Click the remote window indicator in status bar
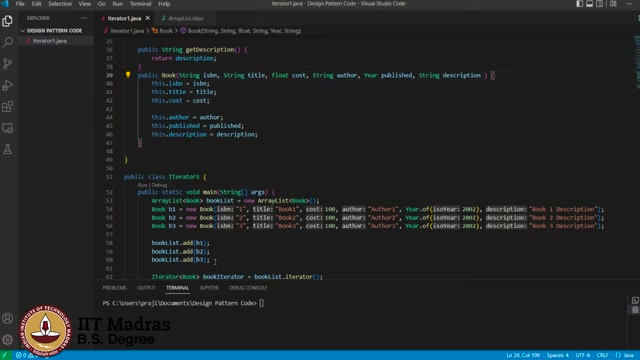Viewport: 640px width, 360px height. click(x=5, y=355)
